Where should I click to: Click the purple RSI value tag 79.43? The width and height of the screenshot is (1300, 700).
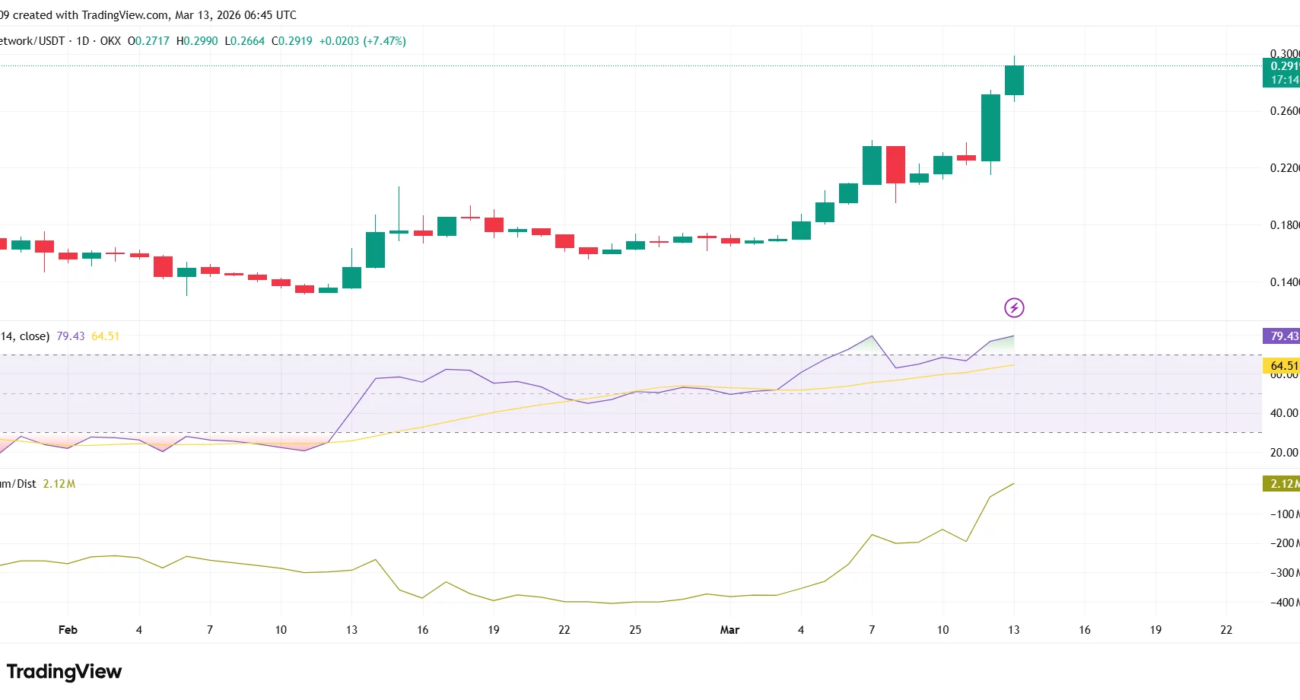click(1280, 336)
